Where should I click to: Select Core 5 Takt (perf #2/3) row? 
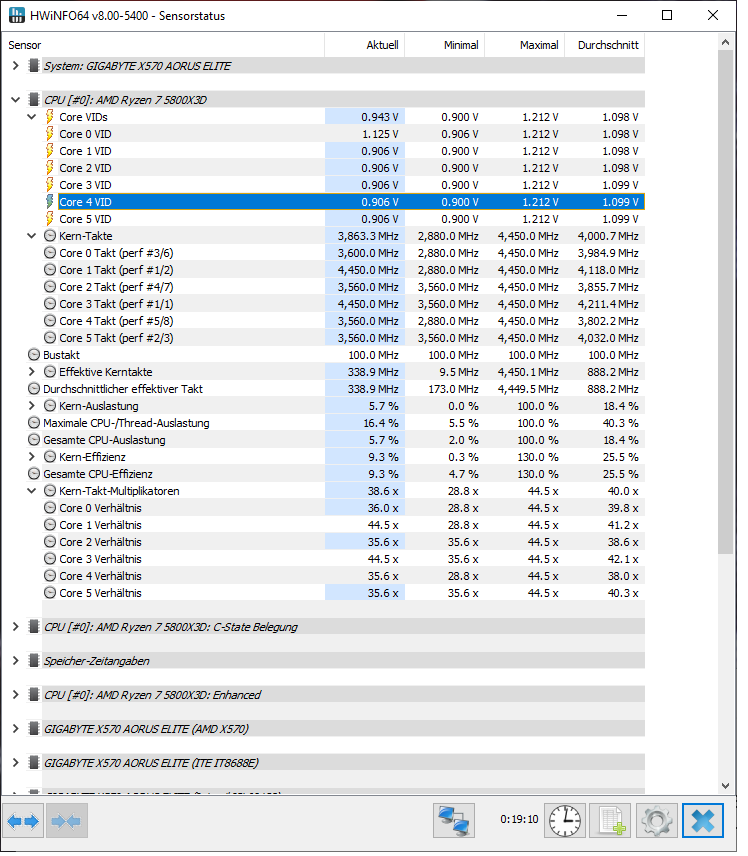point(344,339)
